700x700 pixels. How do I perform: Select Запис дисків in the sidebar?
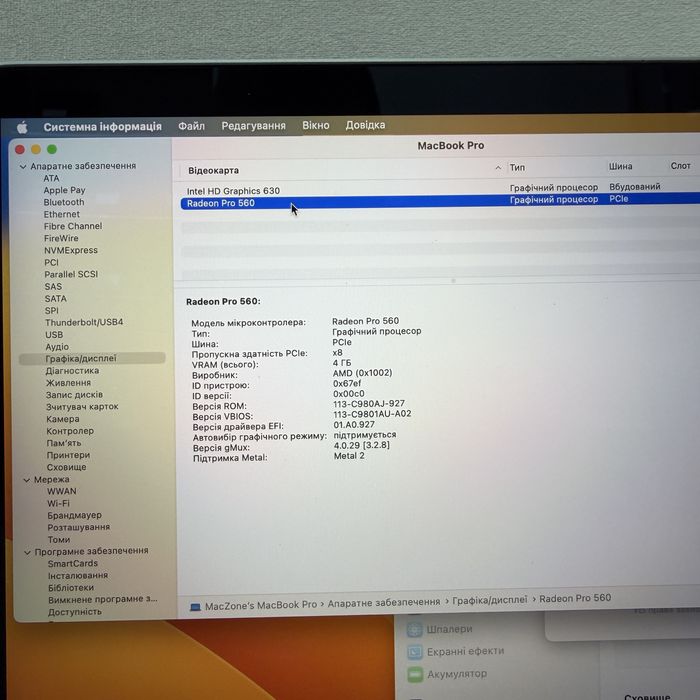coord(74,395)
